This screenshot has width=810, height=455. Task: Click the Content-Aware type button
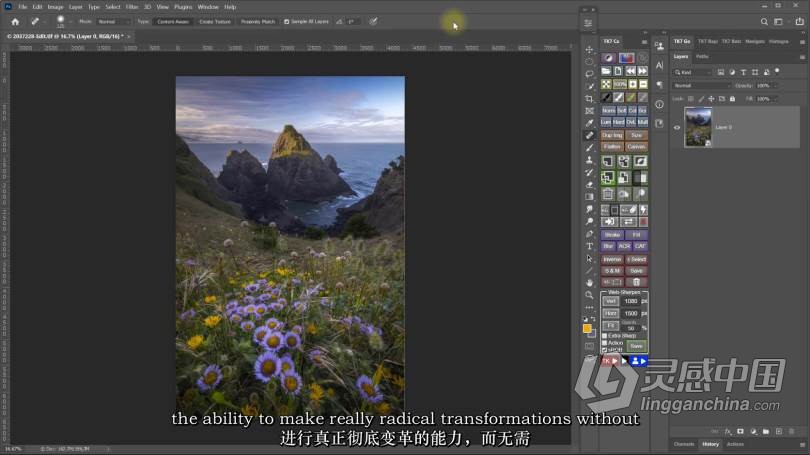[173, 22]
